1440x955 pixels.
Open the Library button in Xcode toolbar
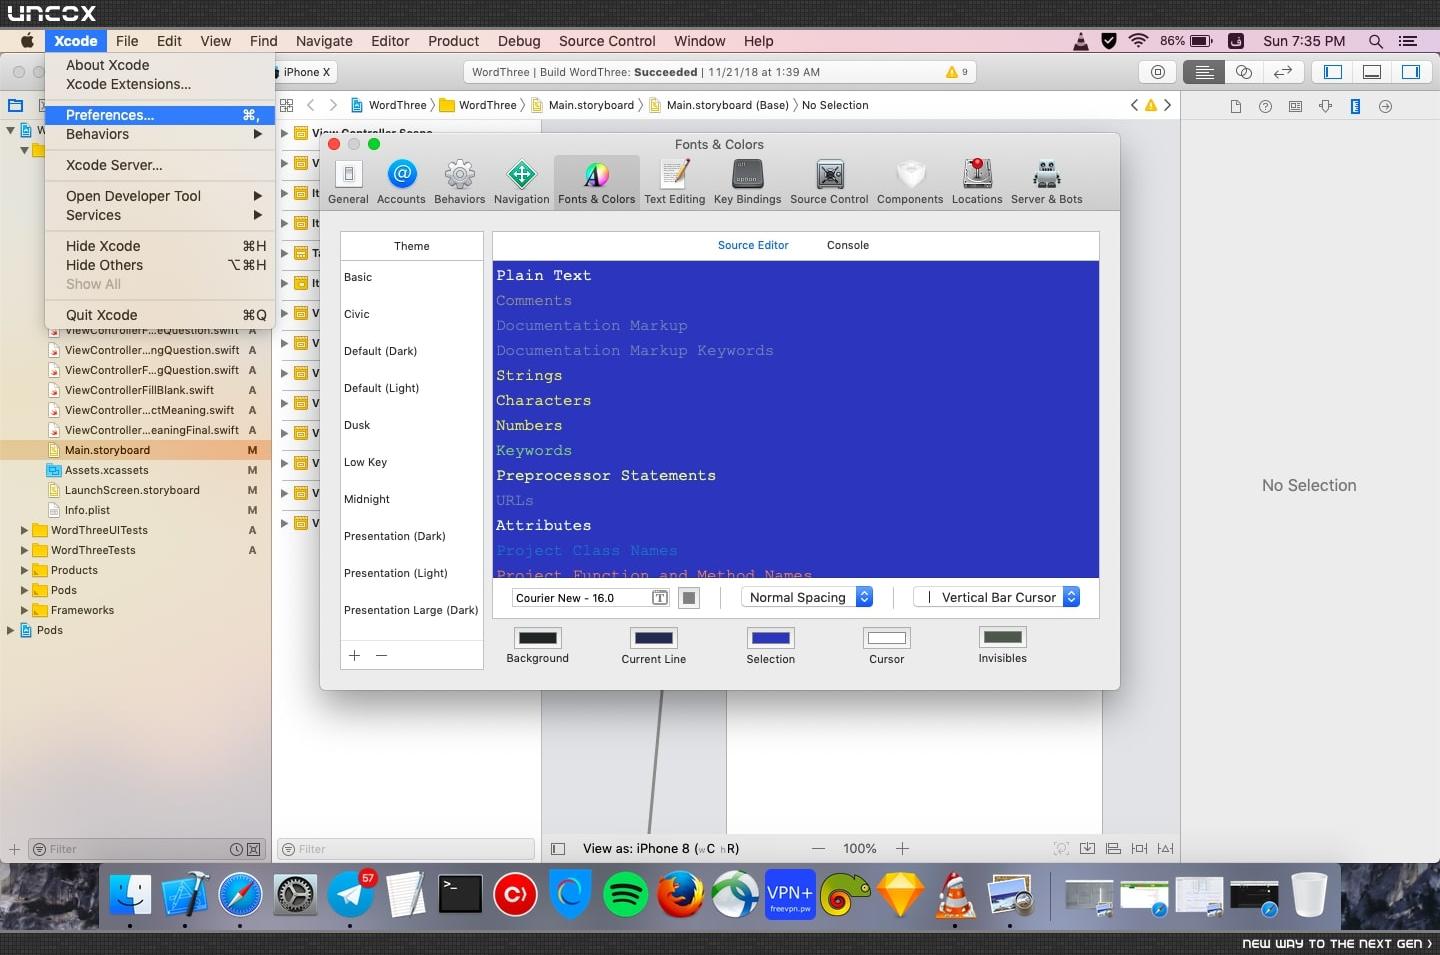(1158, 72)
